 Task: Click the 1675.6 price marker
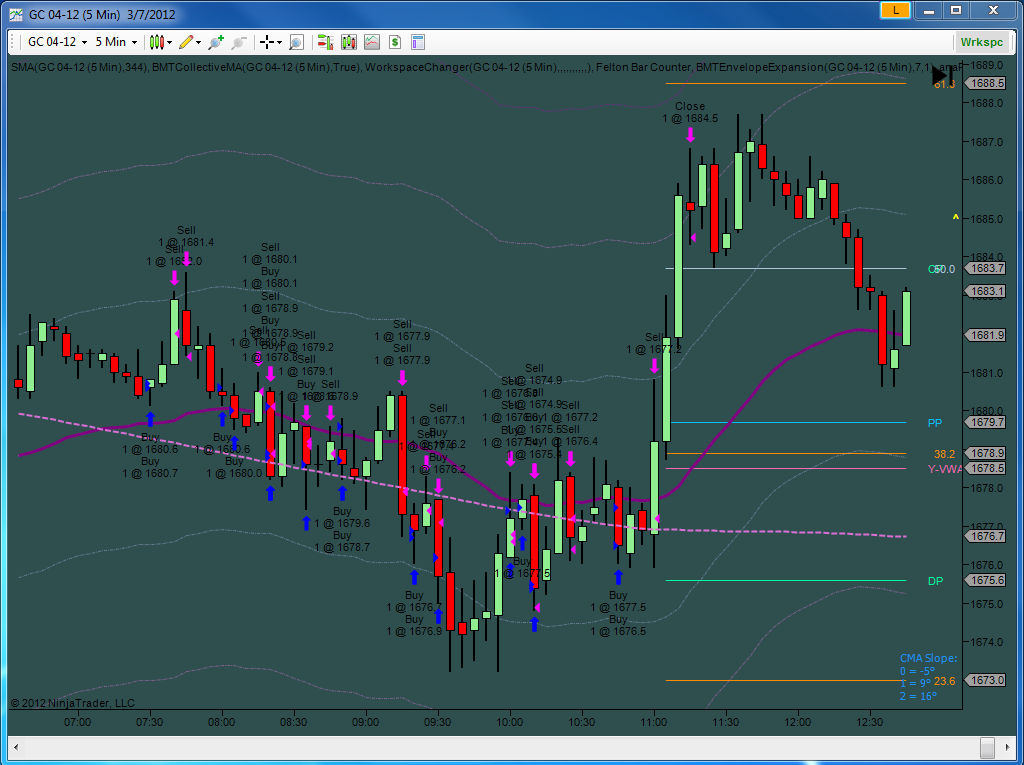click(986, 580)
